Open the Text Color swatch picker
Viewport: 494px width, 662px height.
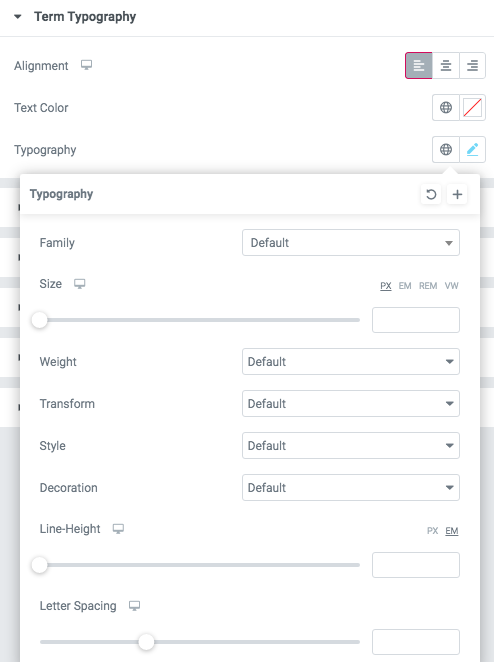(472, 108)
